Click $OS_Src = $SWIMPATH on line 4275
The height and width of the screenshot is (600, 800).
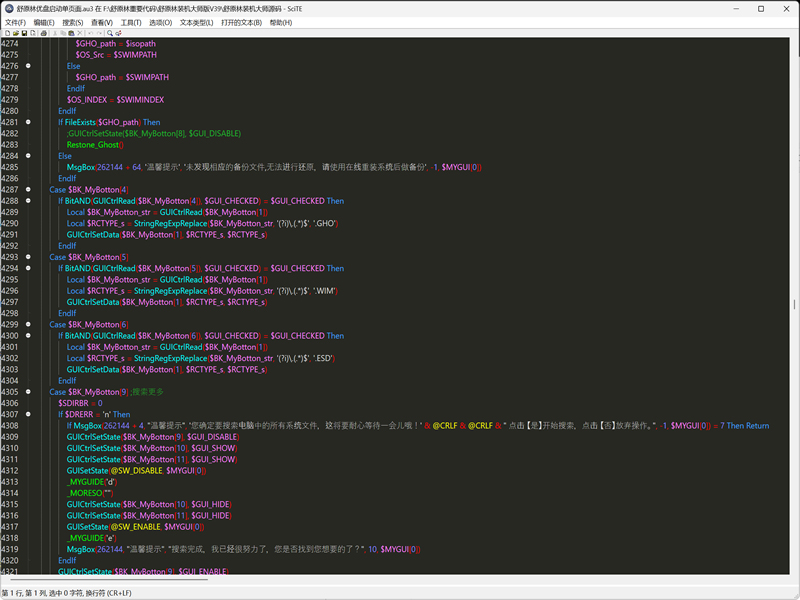click(x=116, y=55)
